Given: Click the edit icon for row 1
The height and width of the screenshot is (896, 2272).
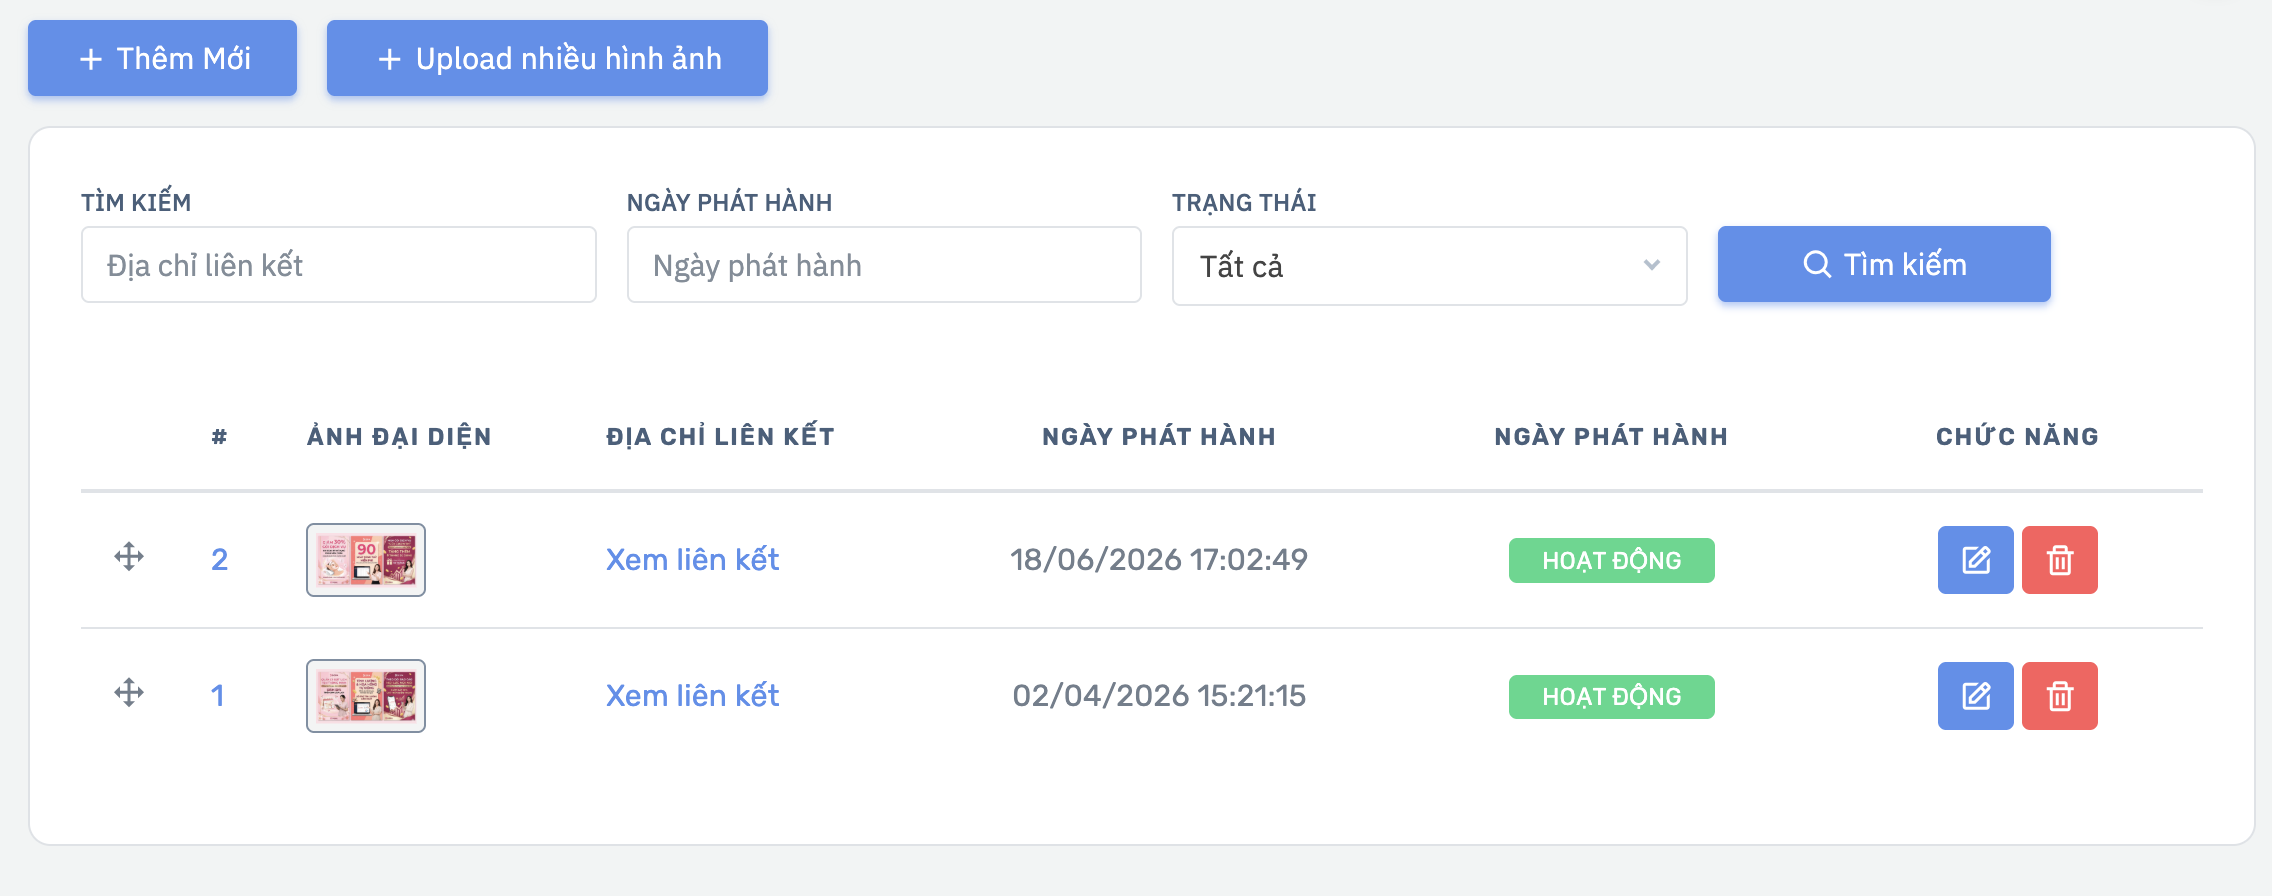Looking at the screenshot, I should [1975, 696].
